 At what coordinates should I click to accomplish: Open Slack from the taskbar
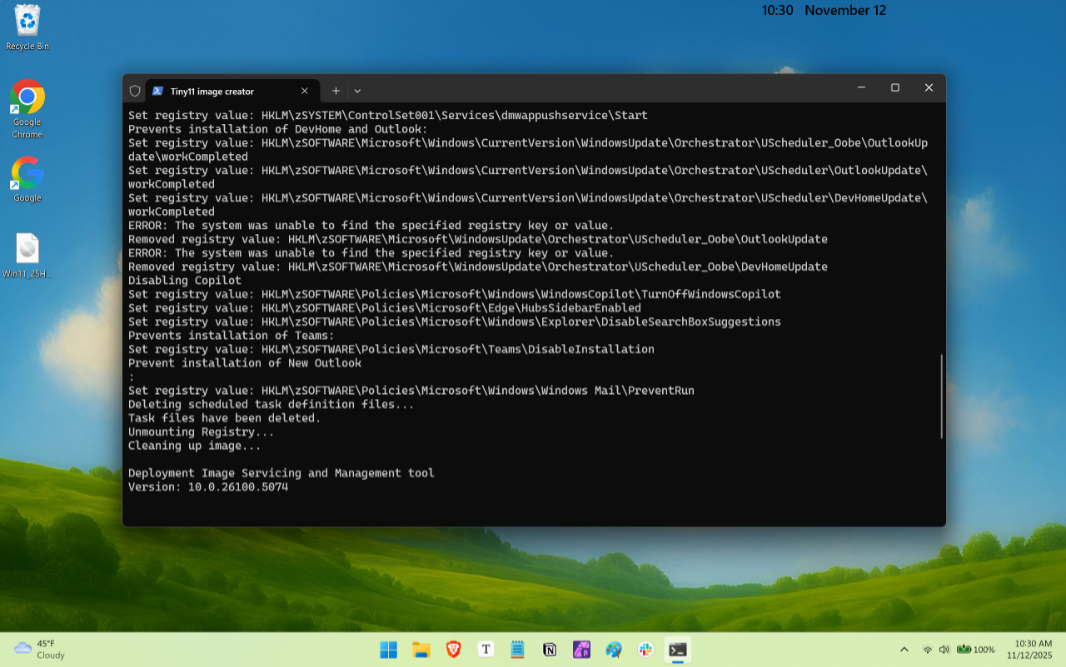[645, 650]
